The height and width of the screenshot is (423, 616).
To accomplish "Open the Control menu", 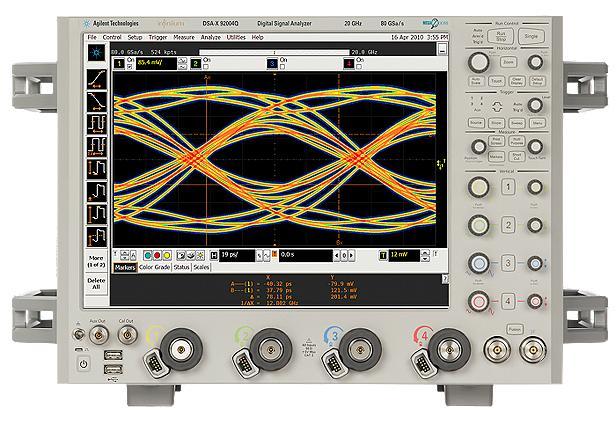I will click(112, 37).
